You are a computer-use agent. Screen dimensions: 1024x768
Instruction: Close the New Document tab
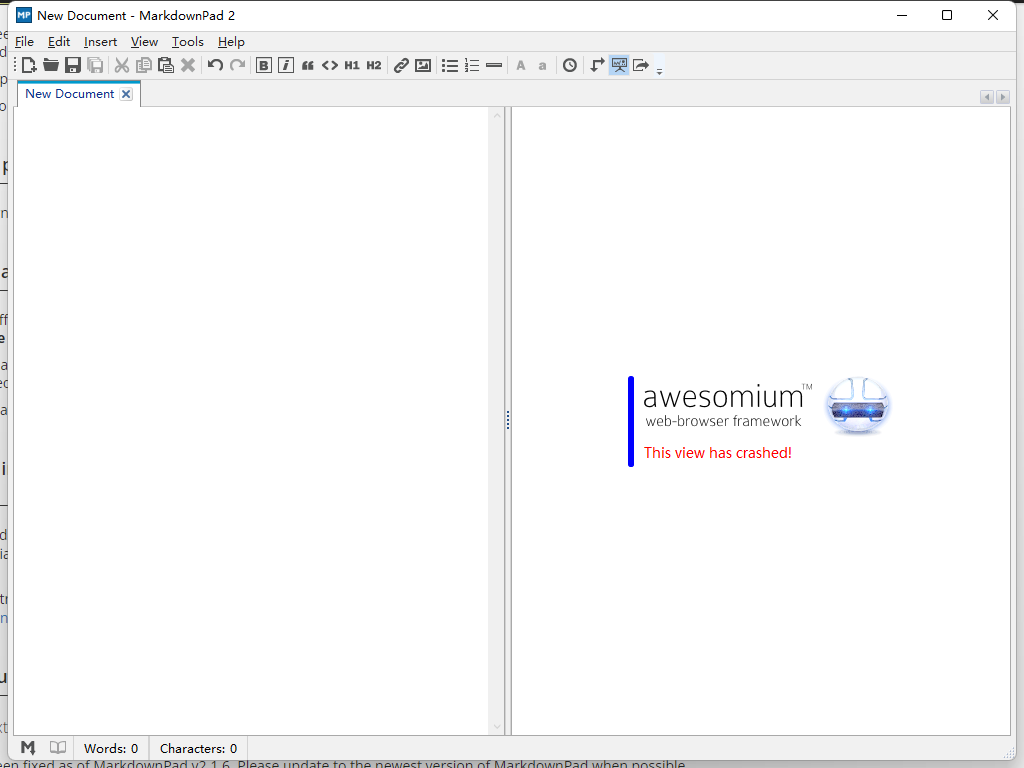[x=126, y=93]
